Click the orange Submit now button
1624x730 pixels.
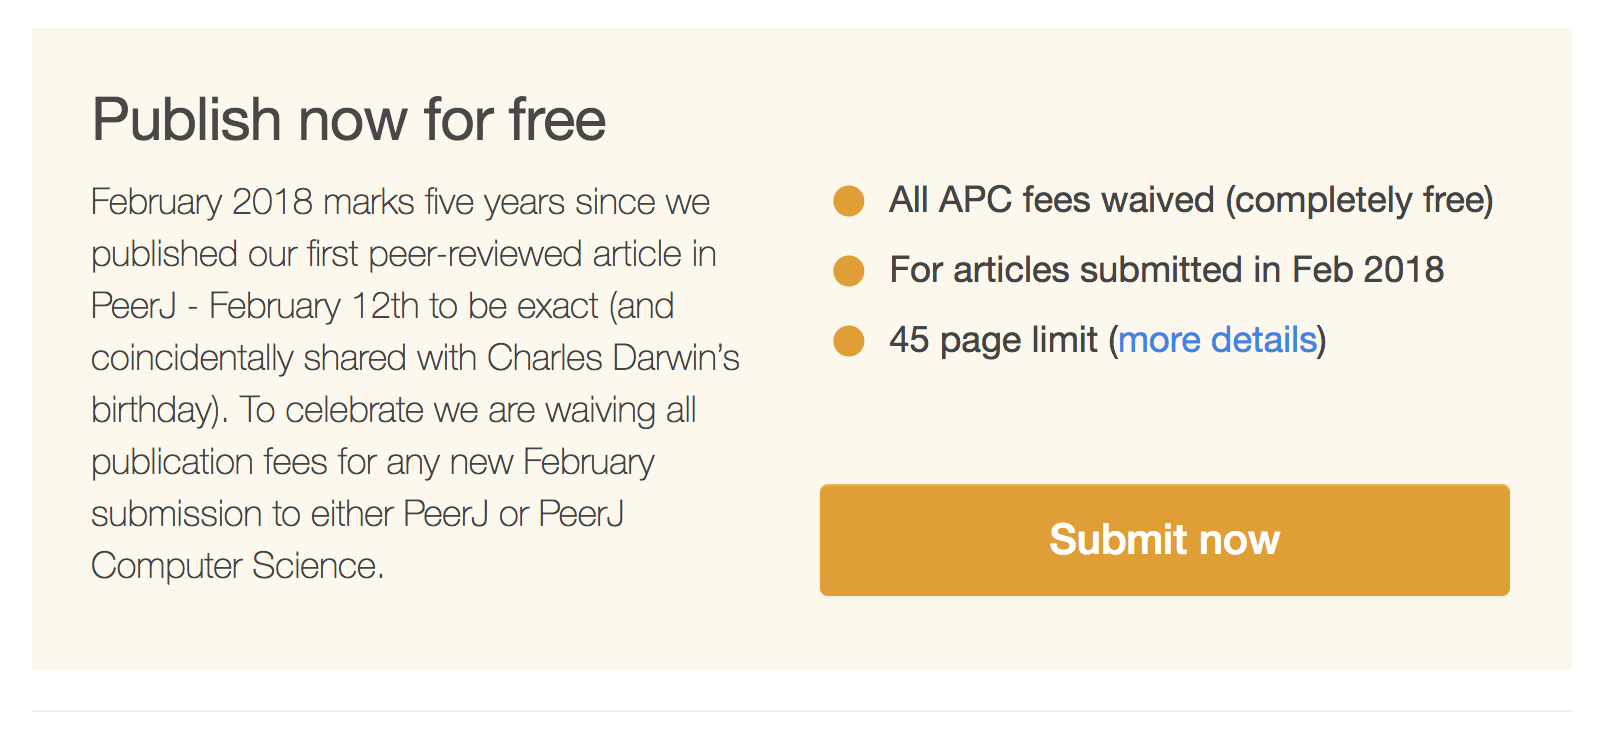click(x=1164, y=540)
